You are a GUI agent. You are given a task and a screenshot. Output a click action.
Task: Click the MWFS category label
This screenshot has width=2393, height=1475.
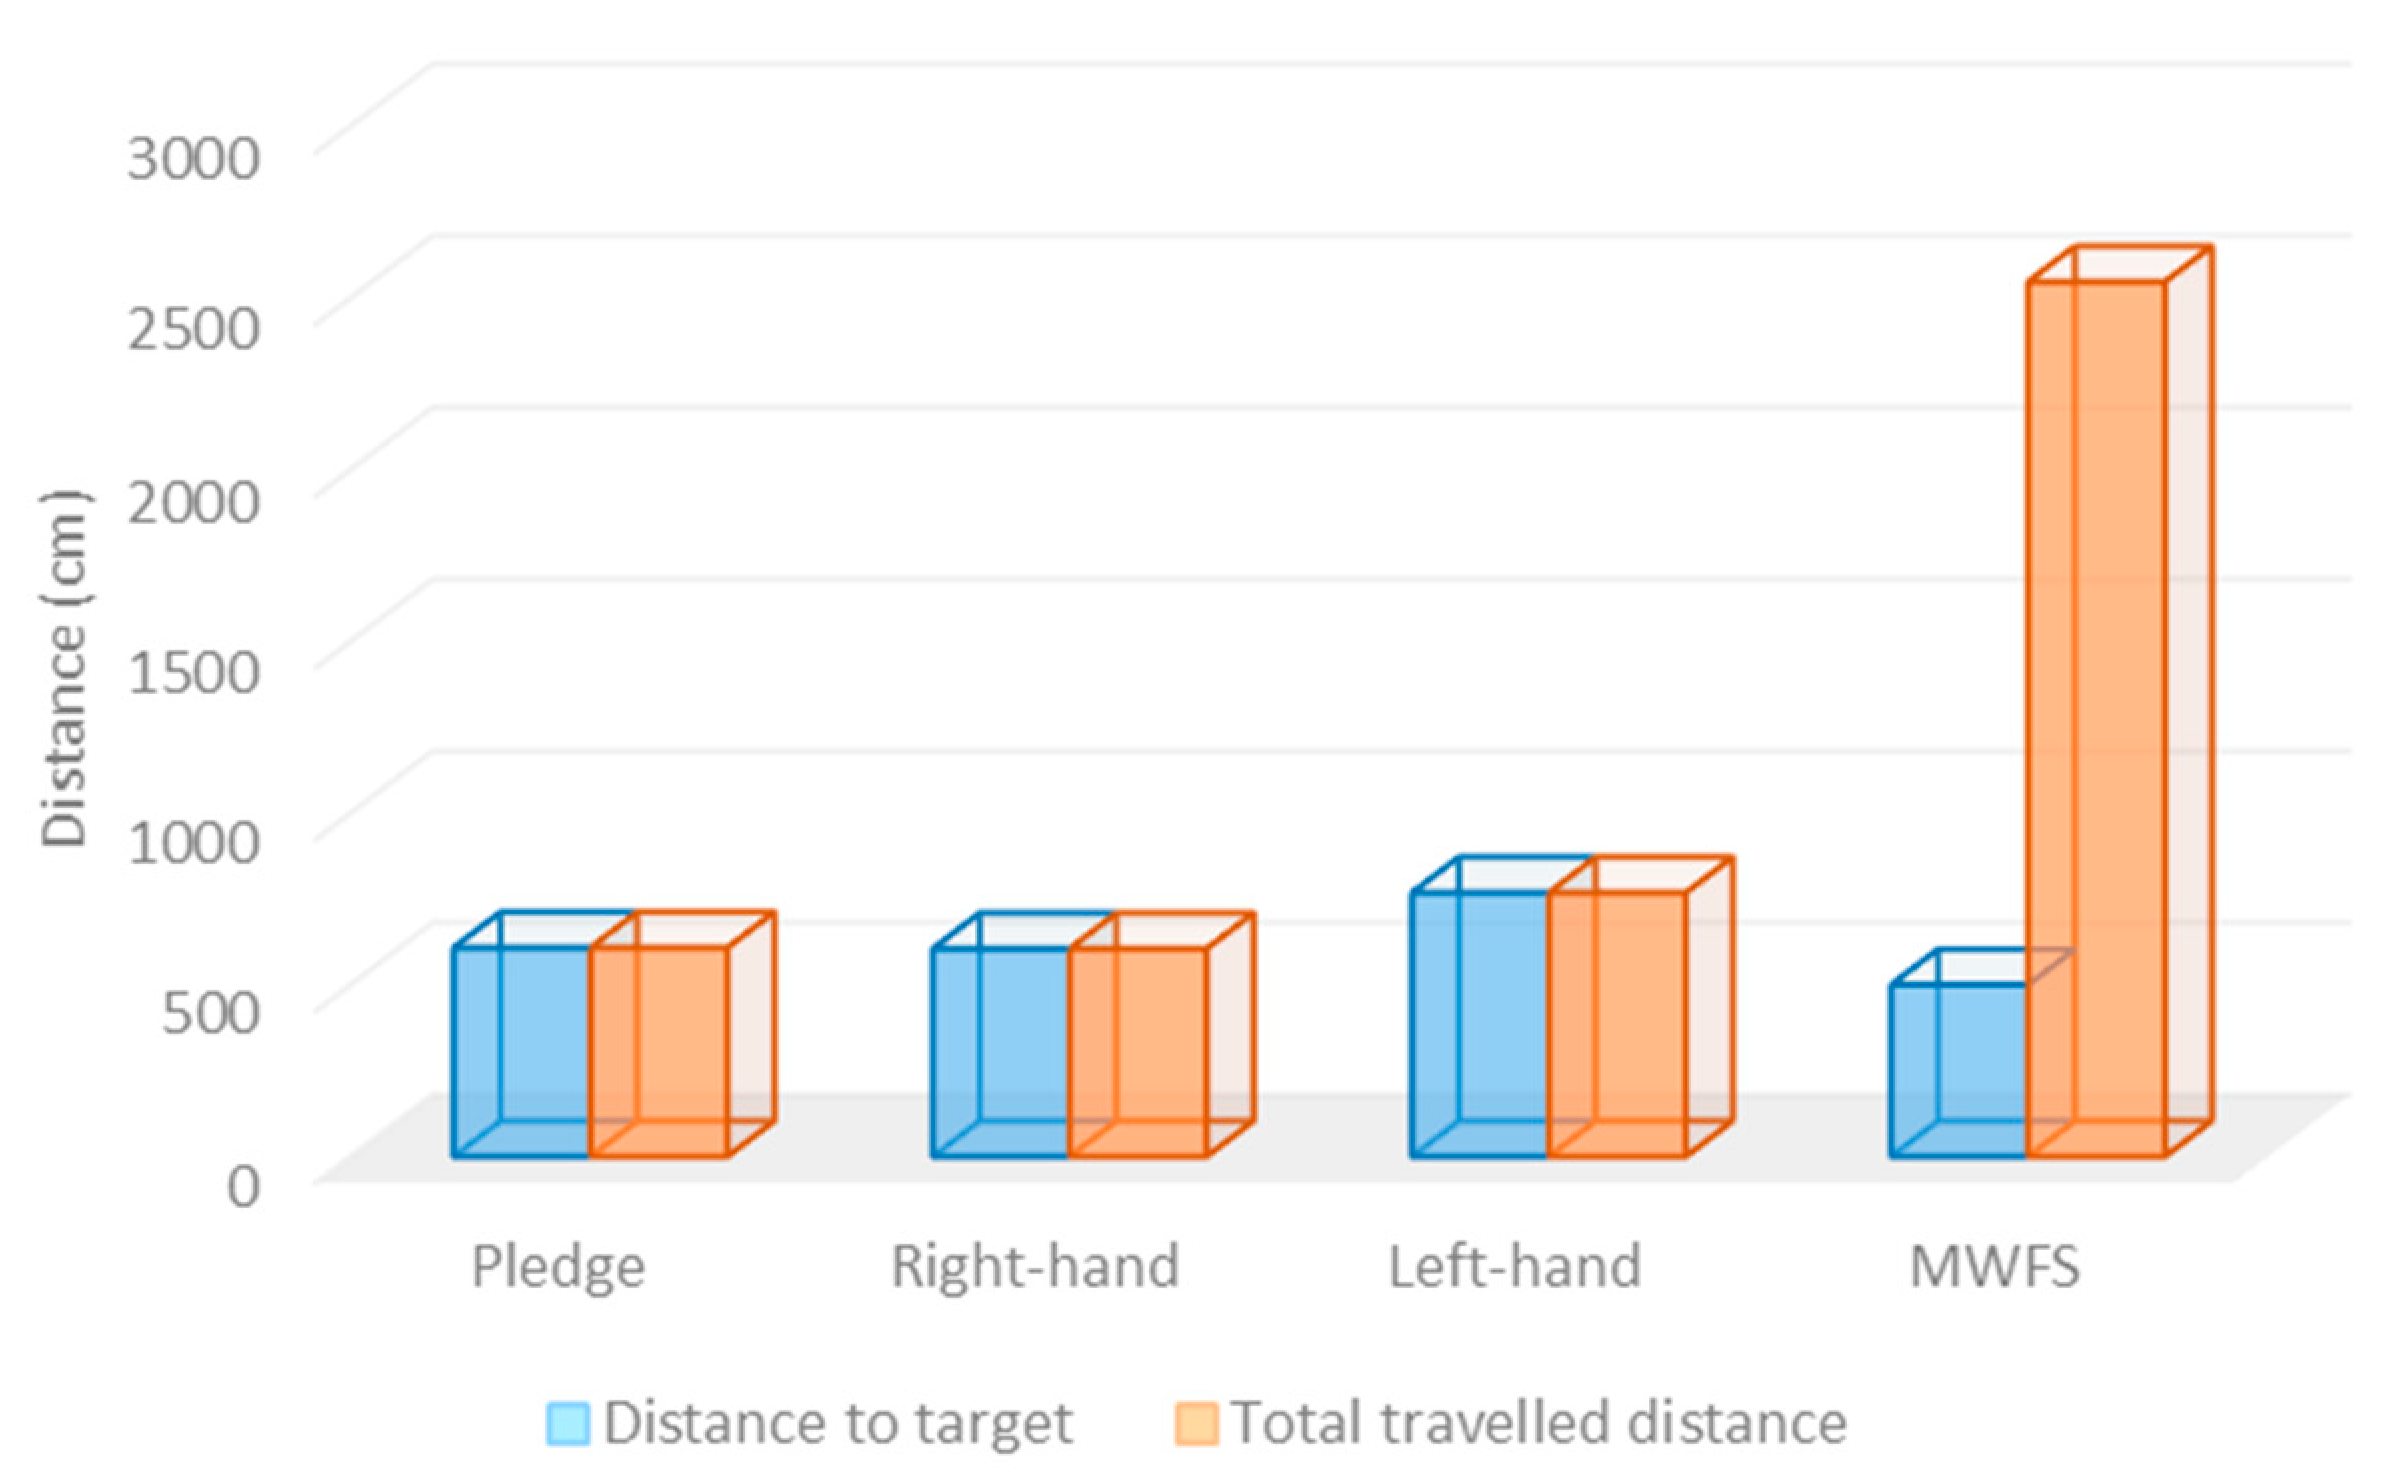[1994, 1267]
